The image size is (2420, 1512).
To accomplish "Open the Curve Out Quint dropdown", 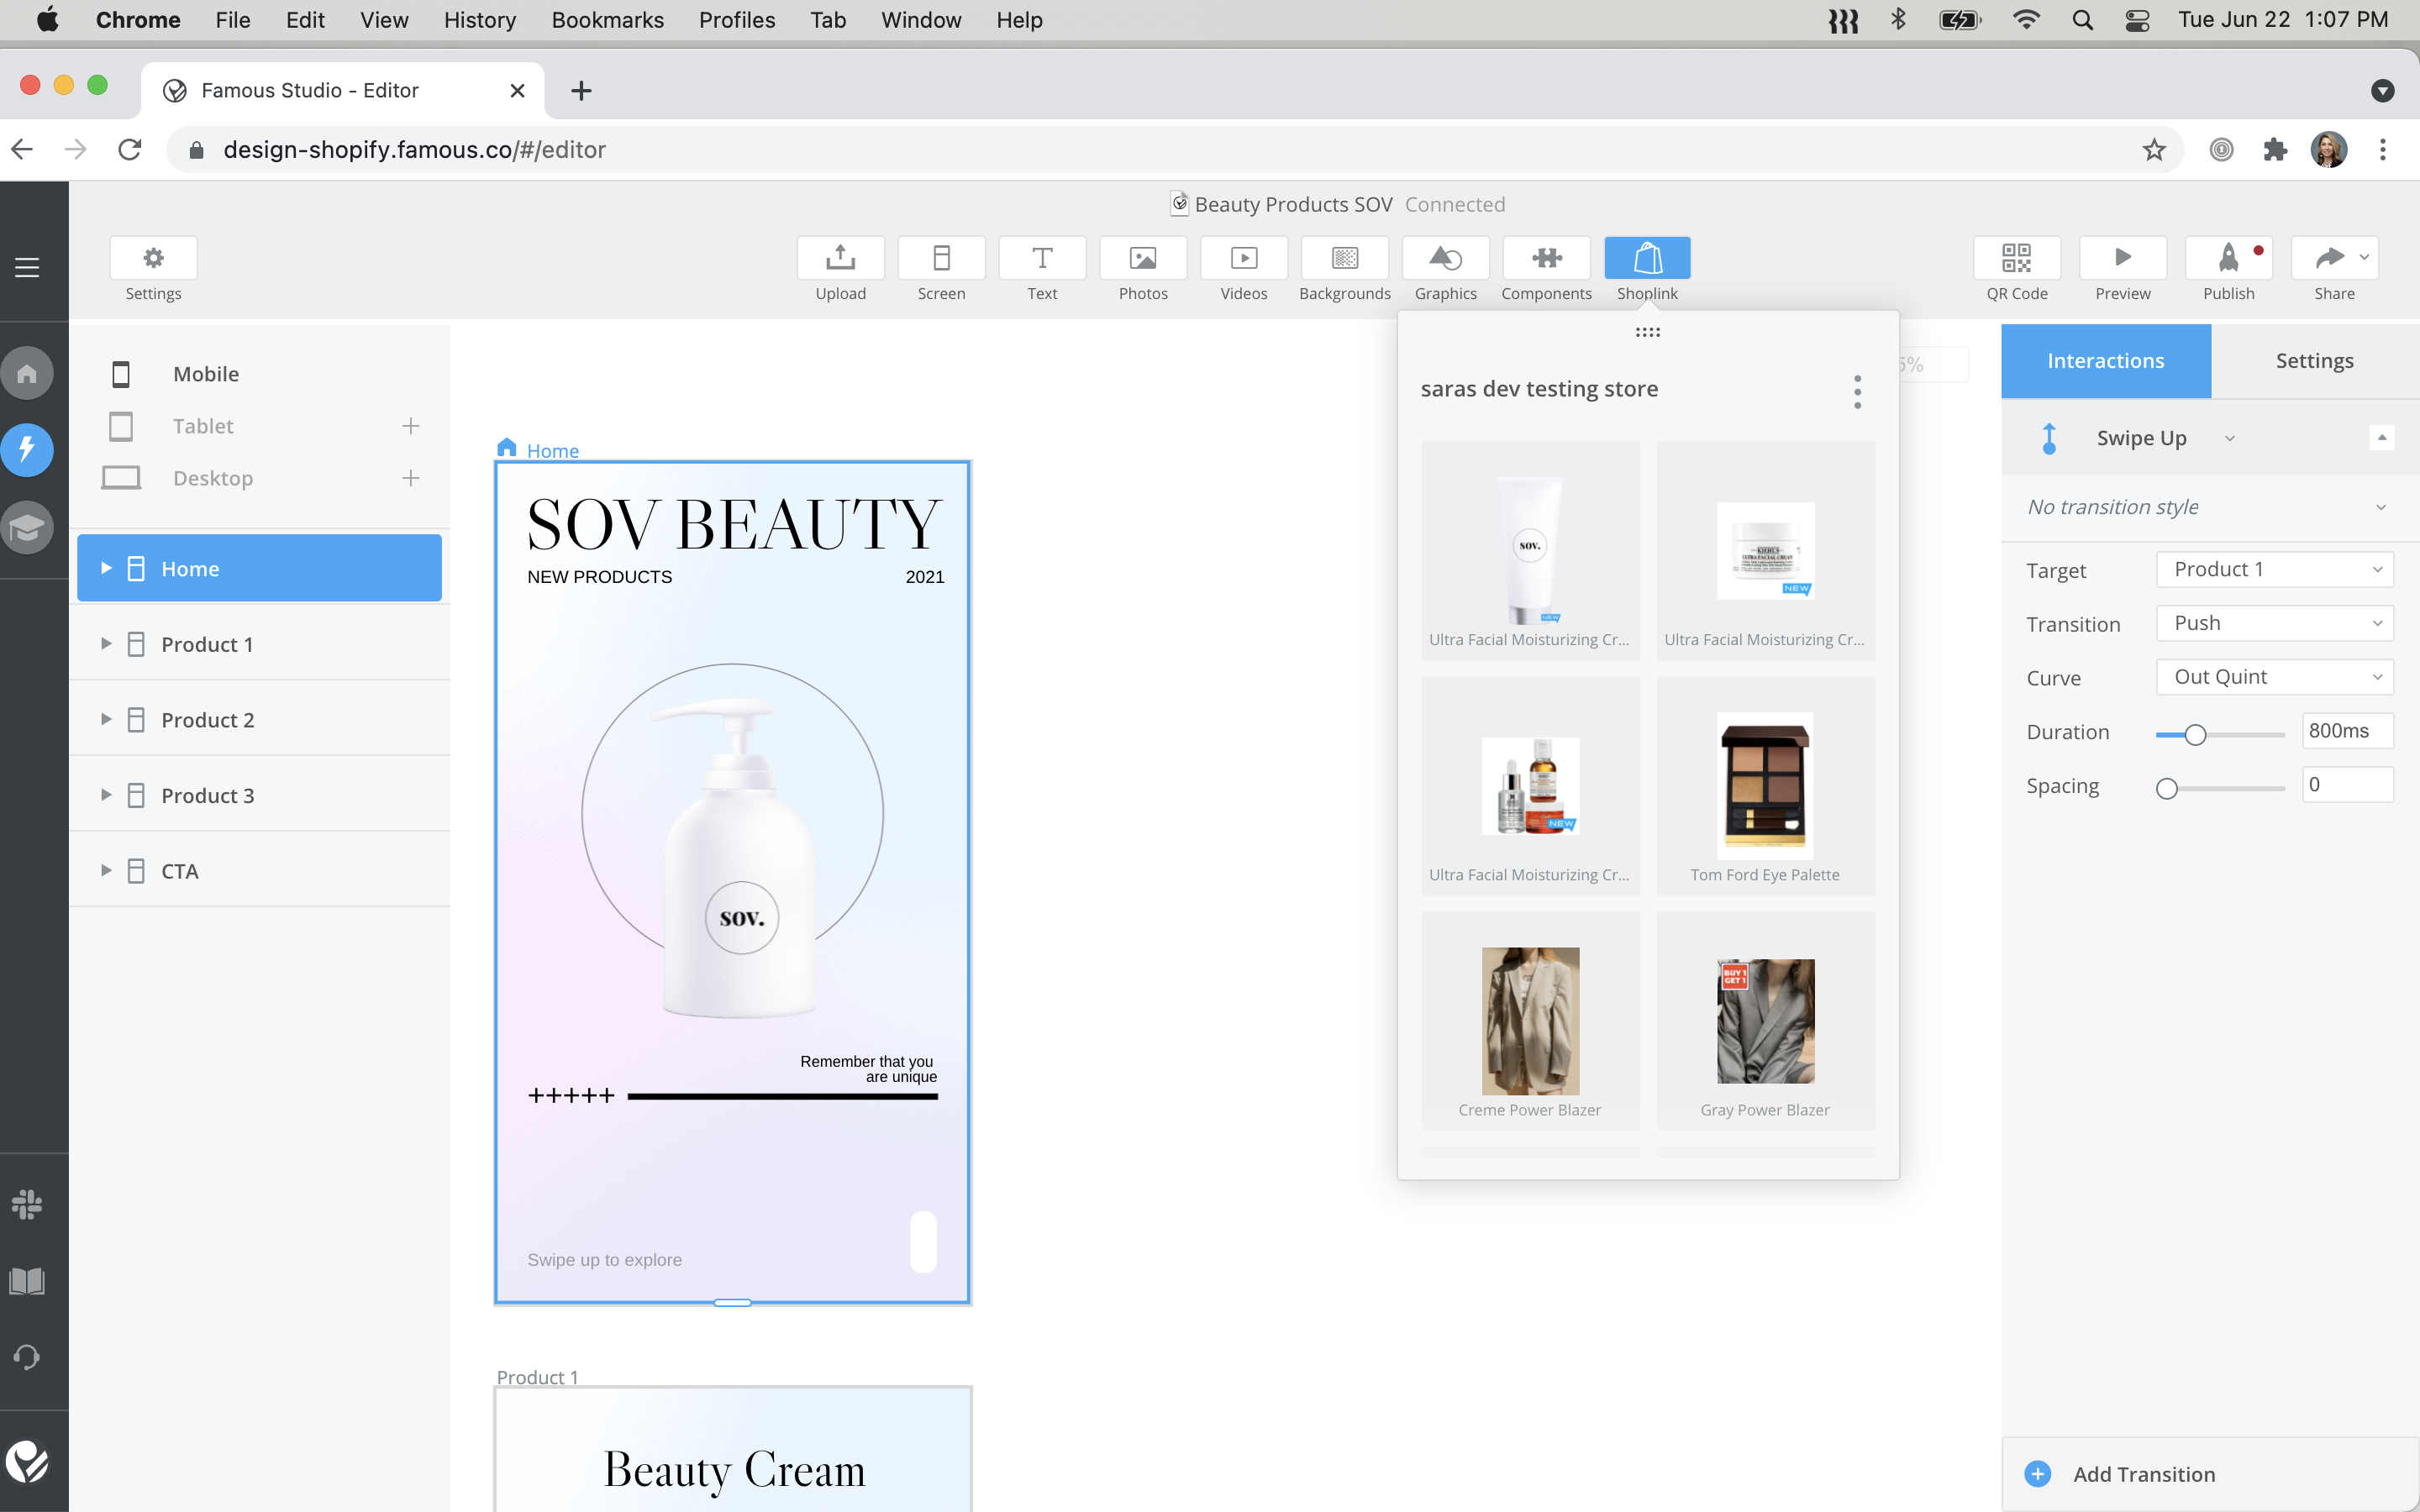I will (2274, 677).
